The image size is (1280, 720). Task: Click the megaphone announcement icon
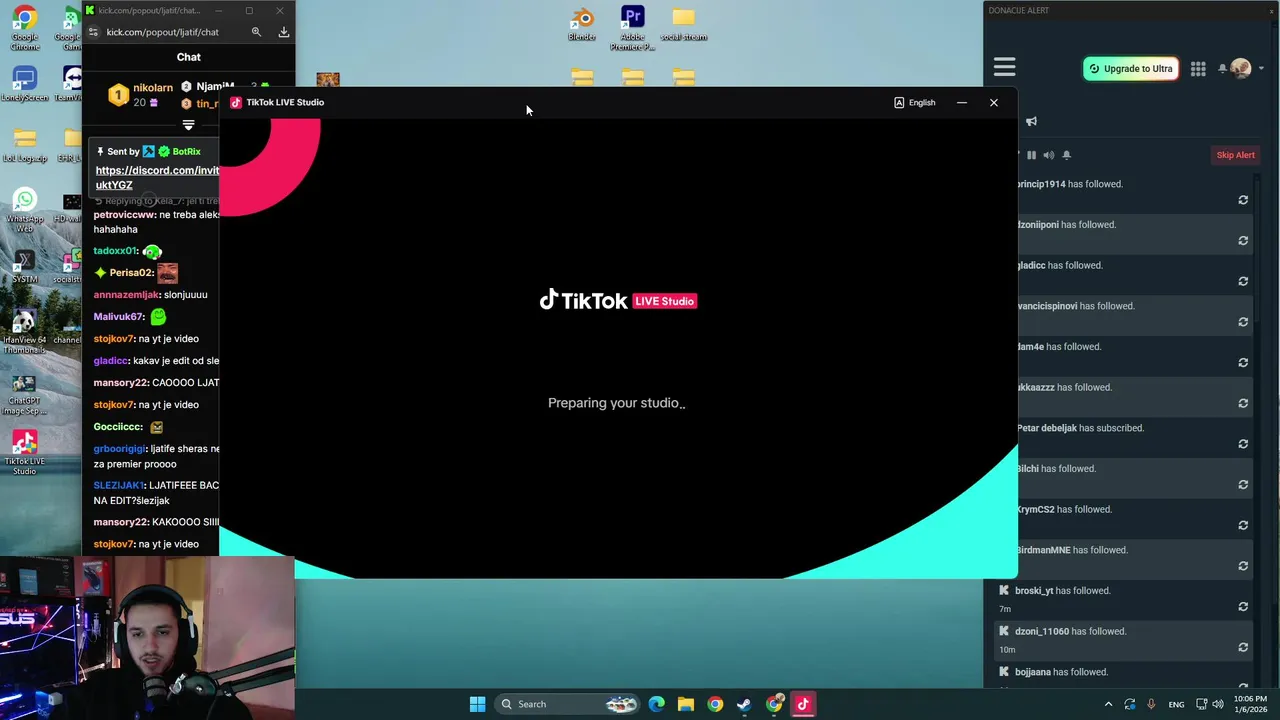(1031, 121)
